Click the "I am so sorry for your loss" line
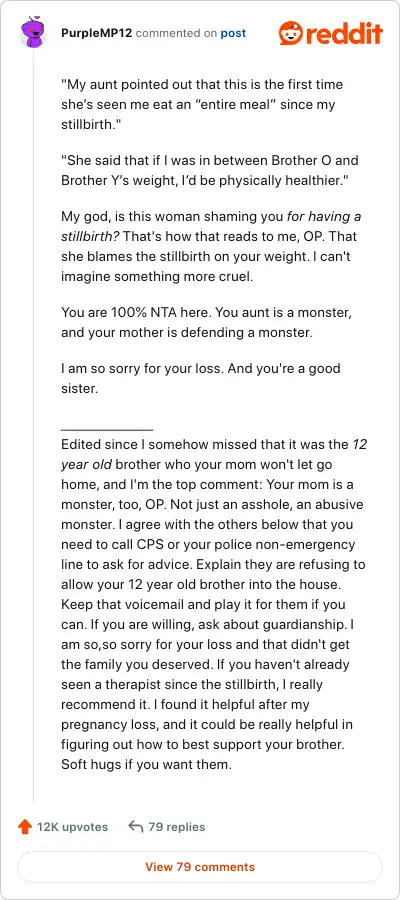Viewport: 400px width, 900px height. tap(201, 378)
